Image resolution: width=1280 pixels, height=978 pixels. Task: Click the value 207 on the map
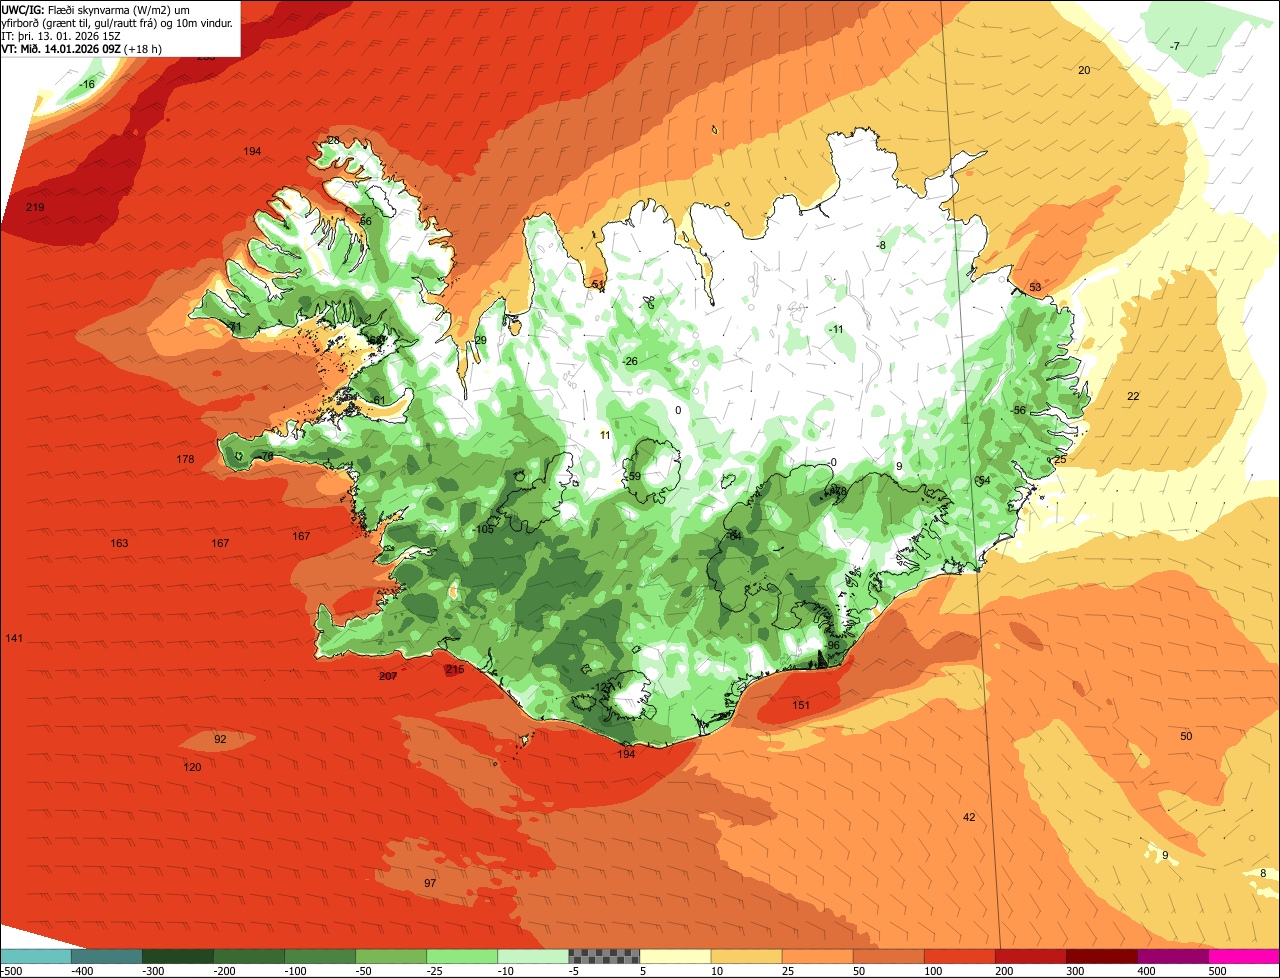(388, 676)
